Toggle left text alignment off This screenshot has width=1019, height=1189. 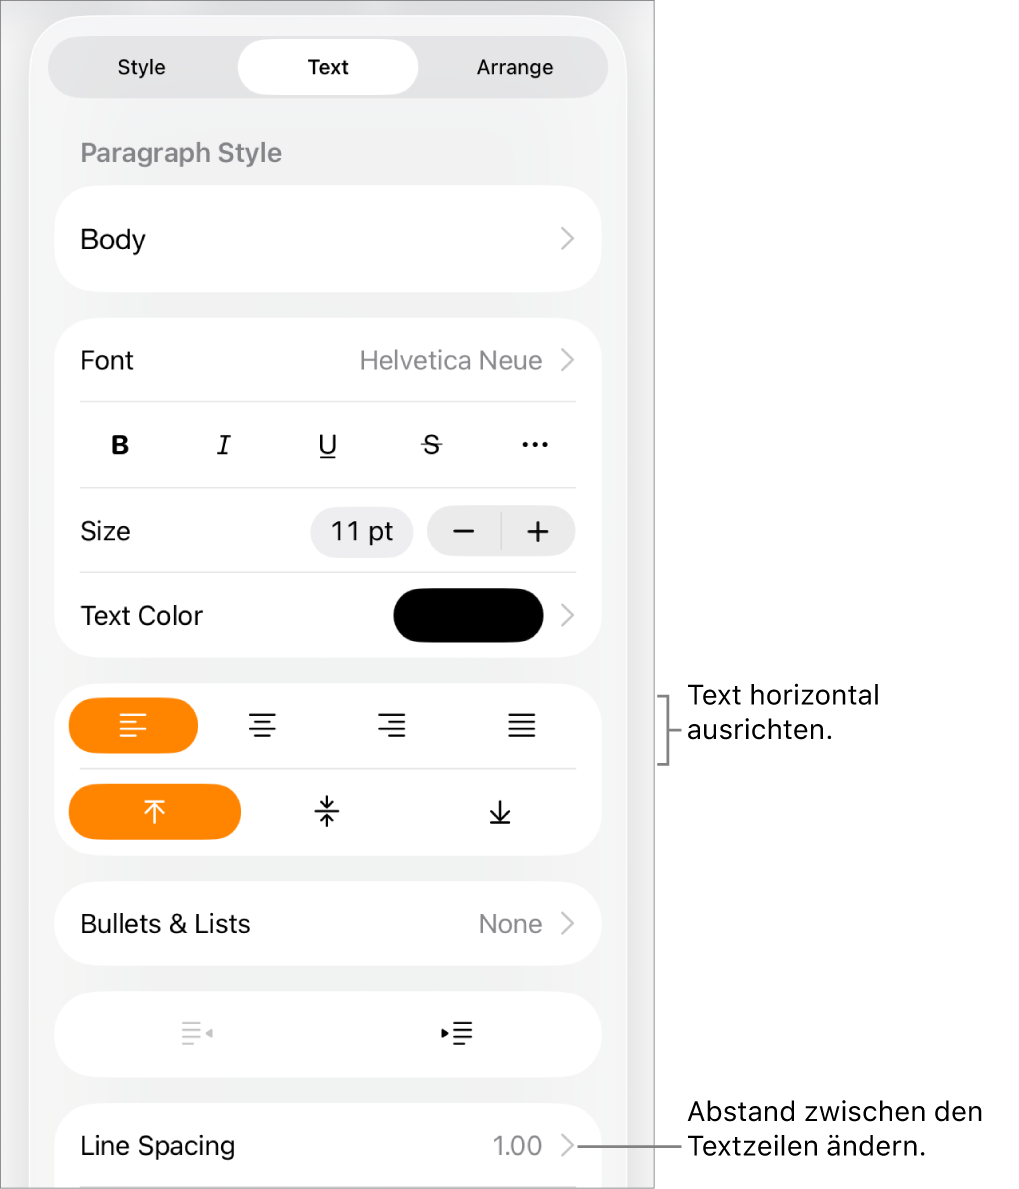pyautogui.click(x=133, y=725)
